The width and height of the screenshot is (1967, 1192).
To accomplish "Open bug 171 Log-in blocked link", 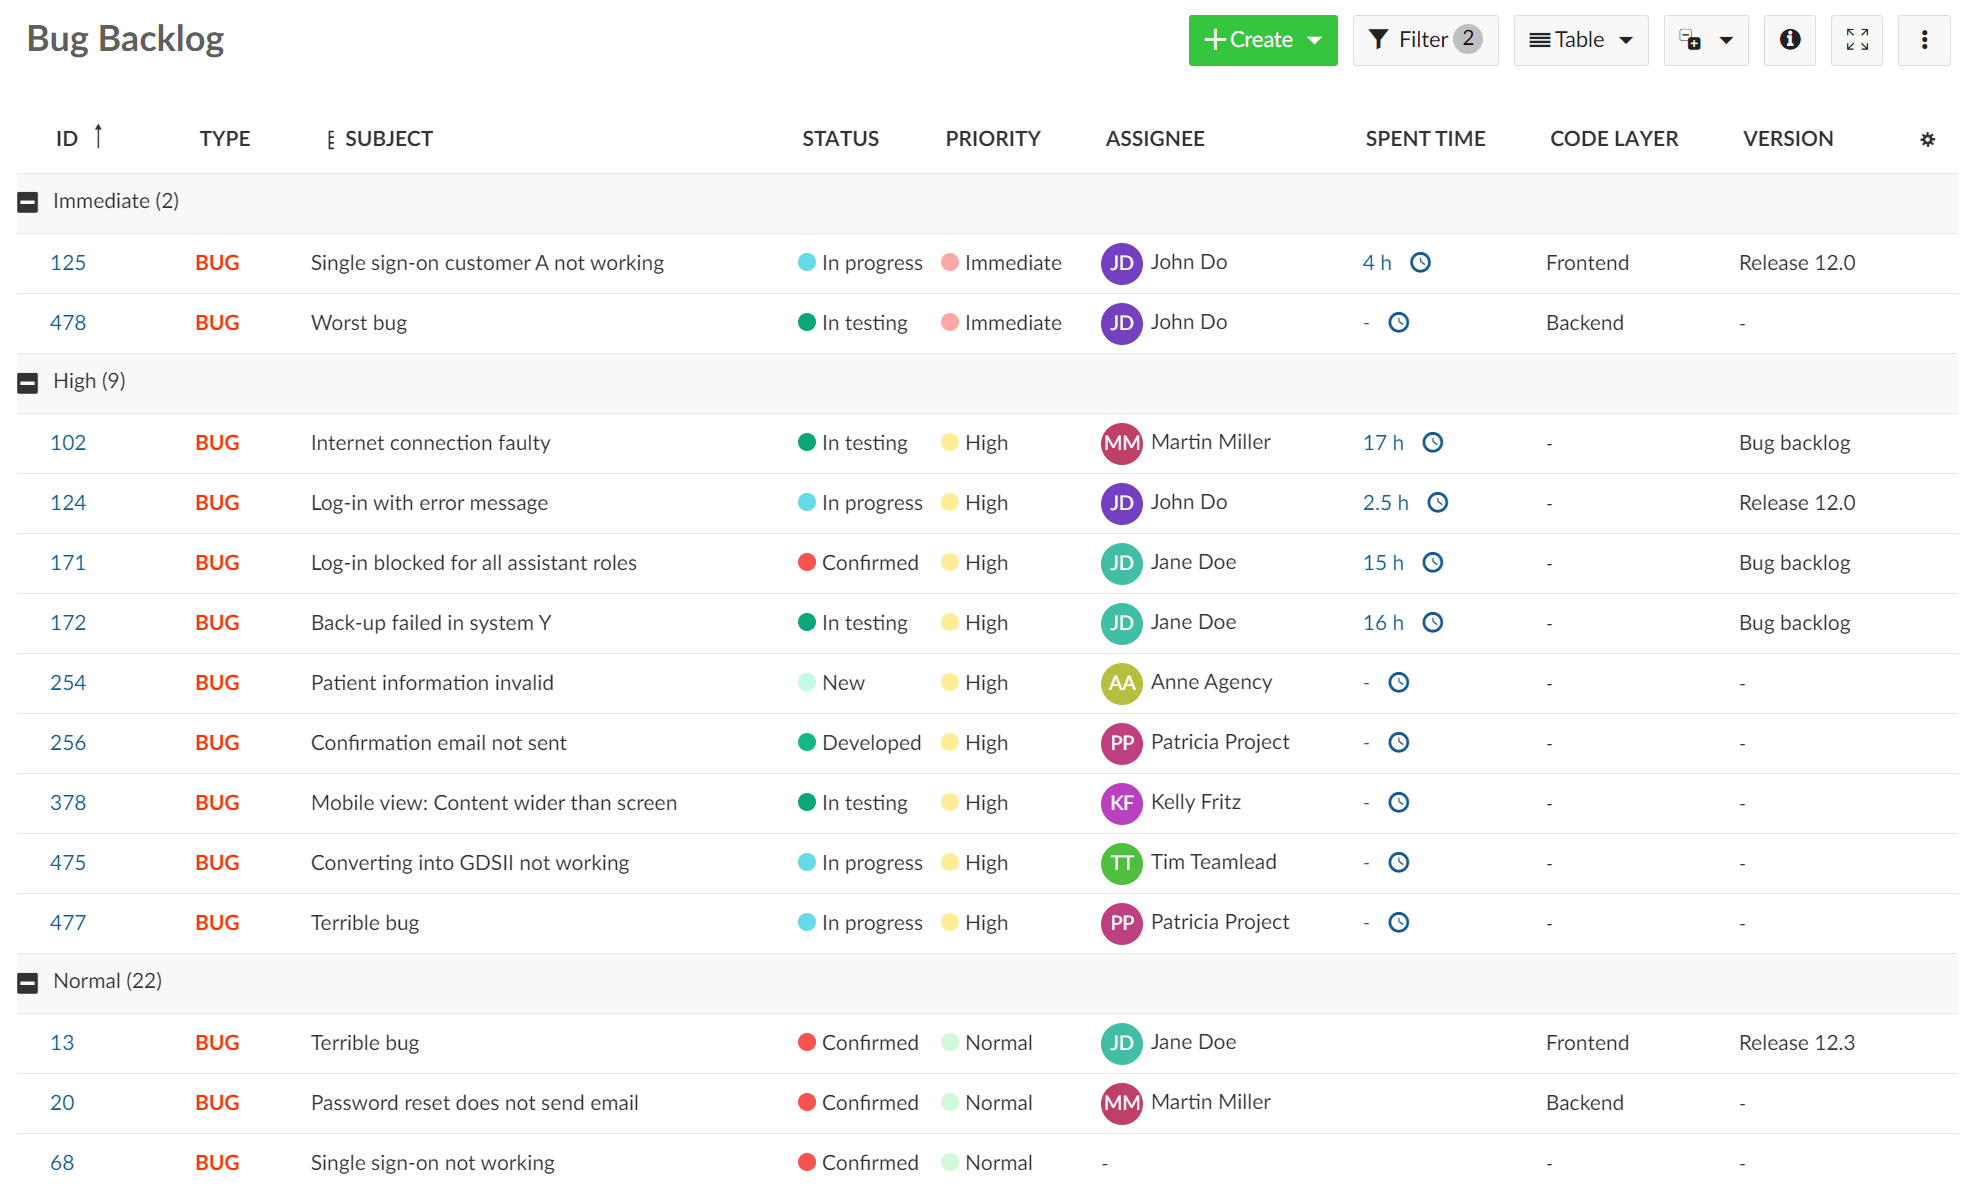I will point(70,562).
